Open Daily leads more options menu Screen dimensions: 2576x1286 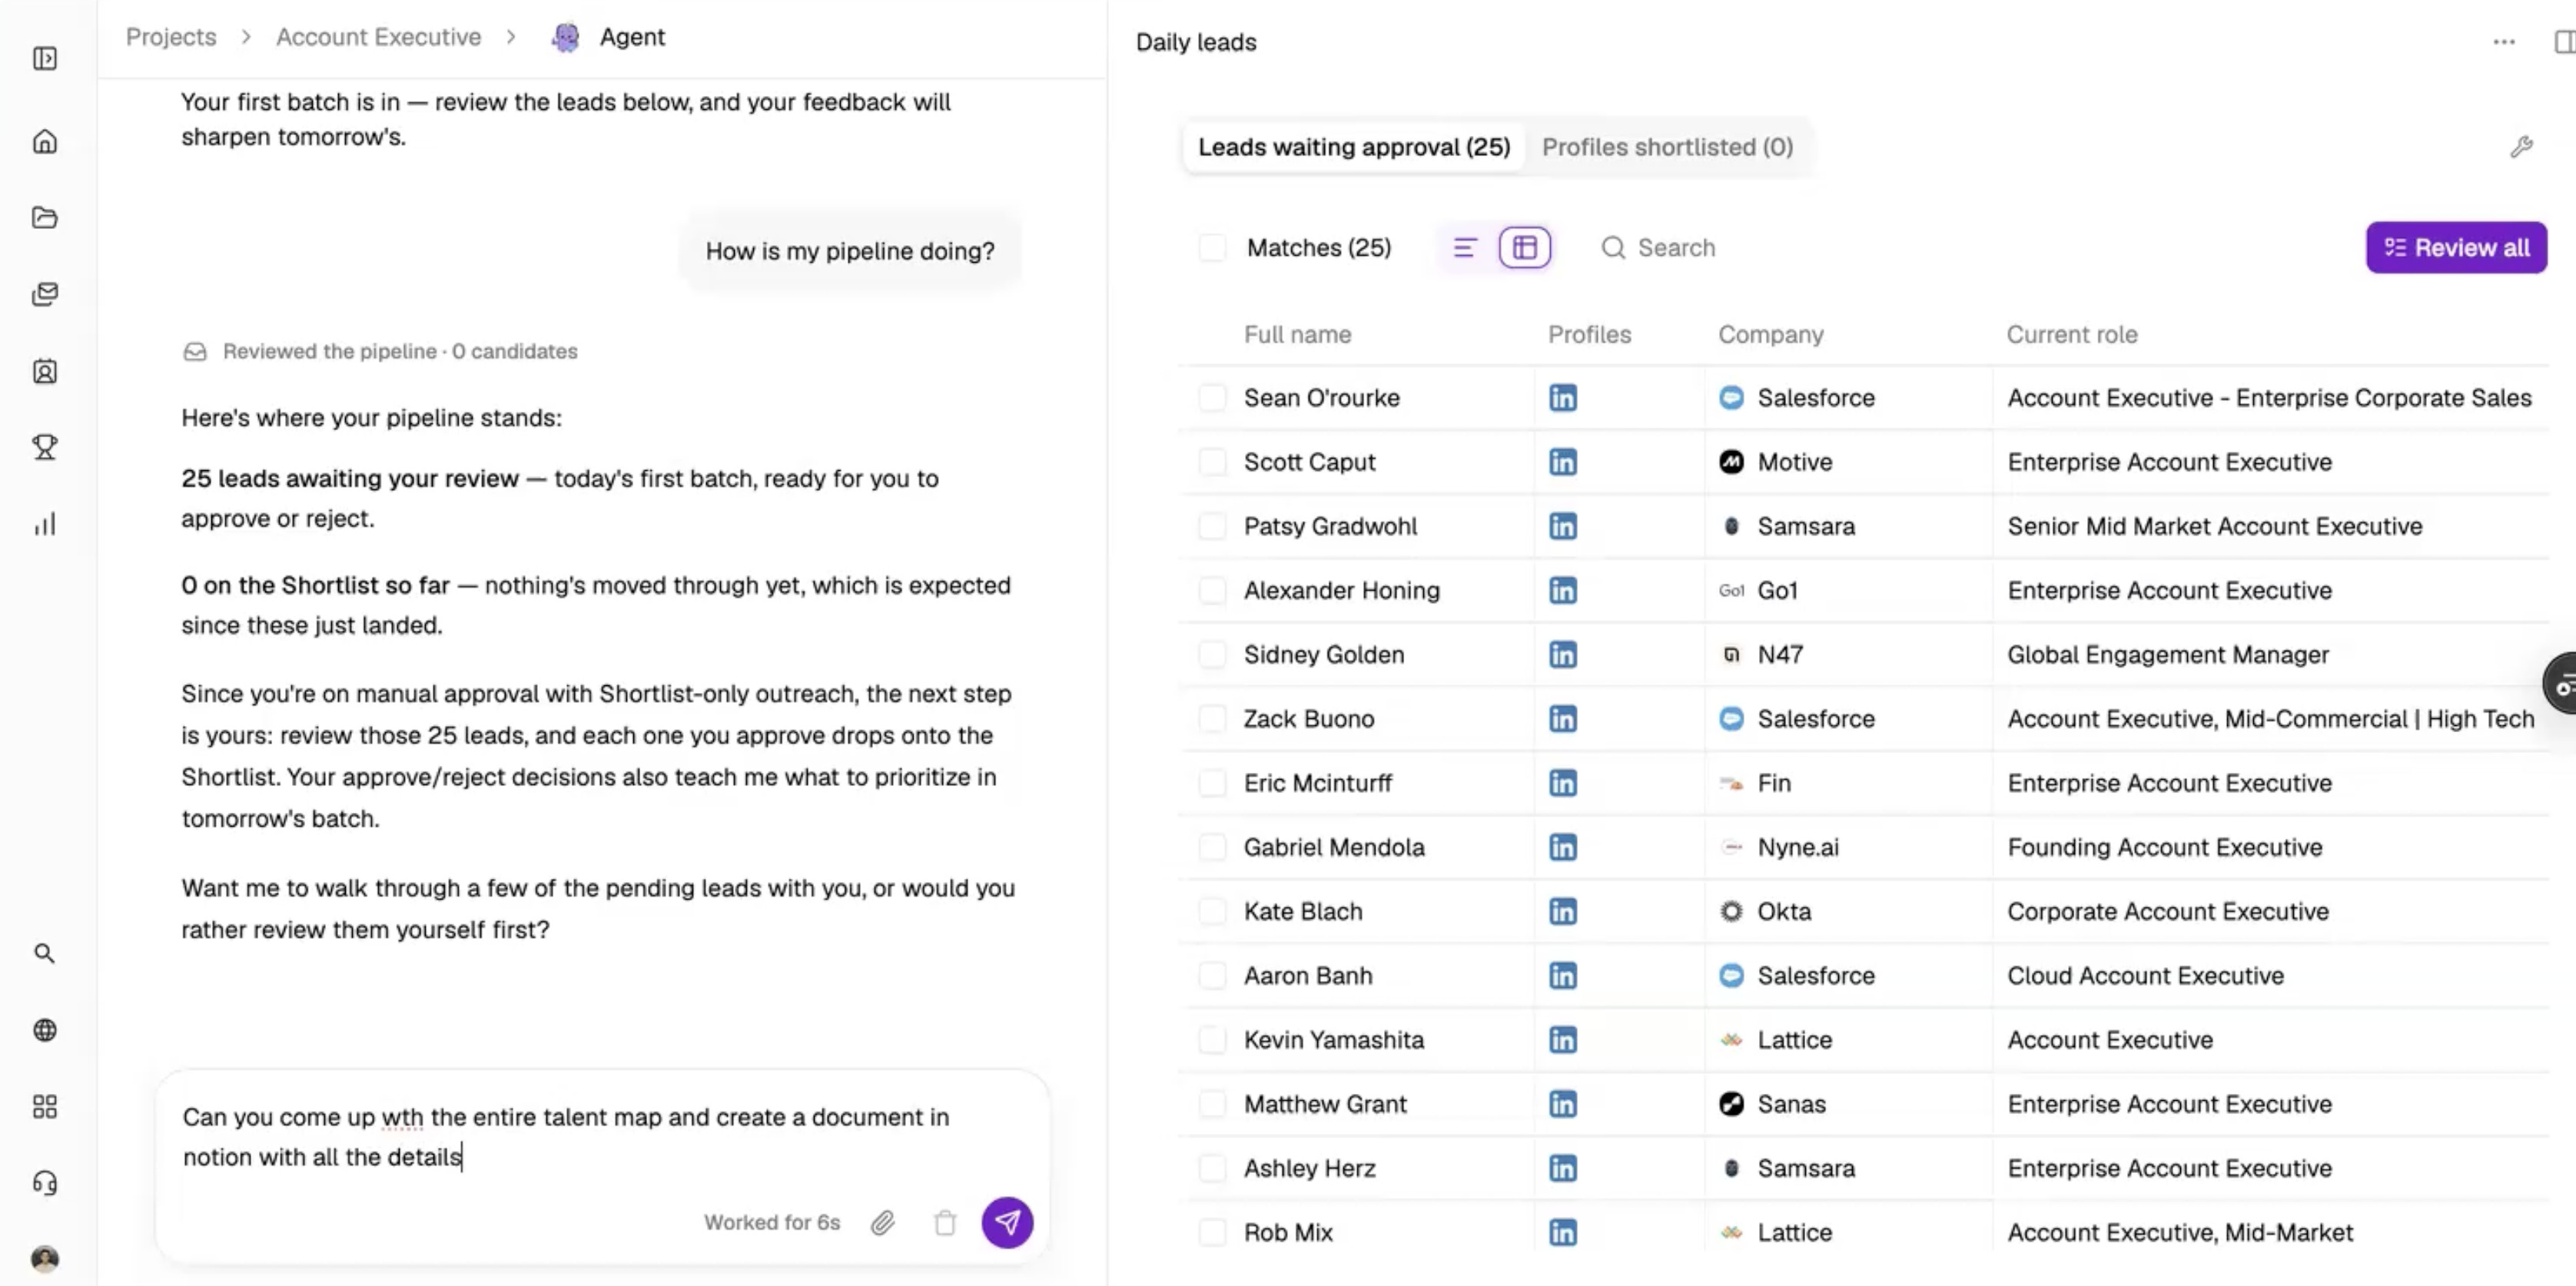(x=2504, y=42)
